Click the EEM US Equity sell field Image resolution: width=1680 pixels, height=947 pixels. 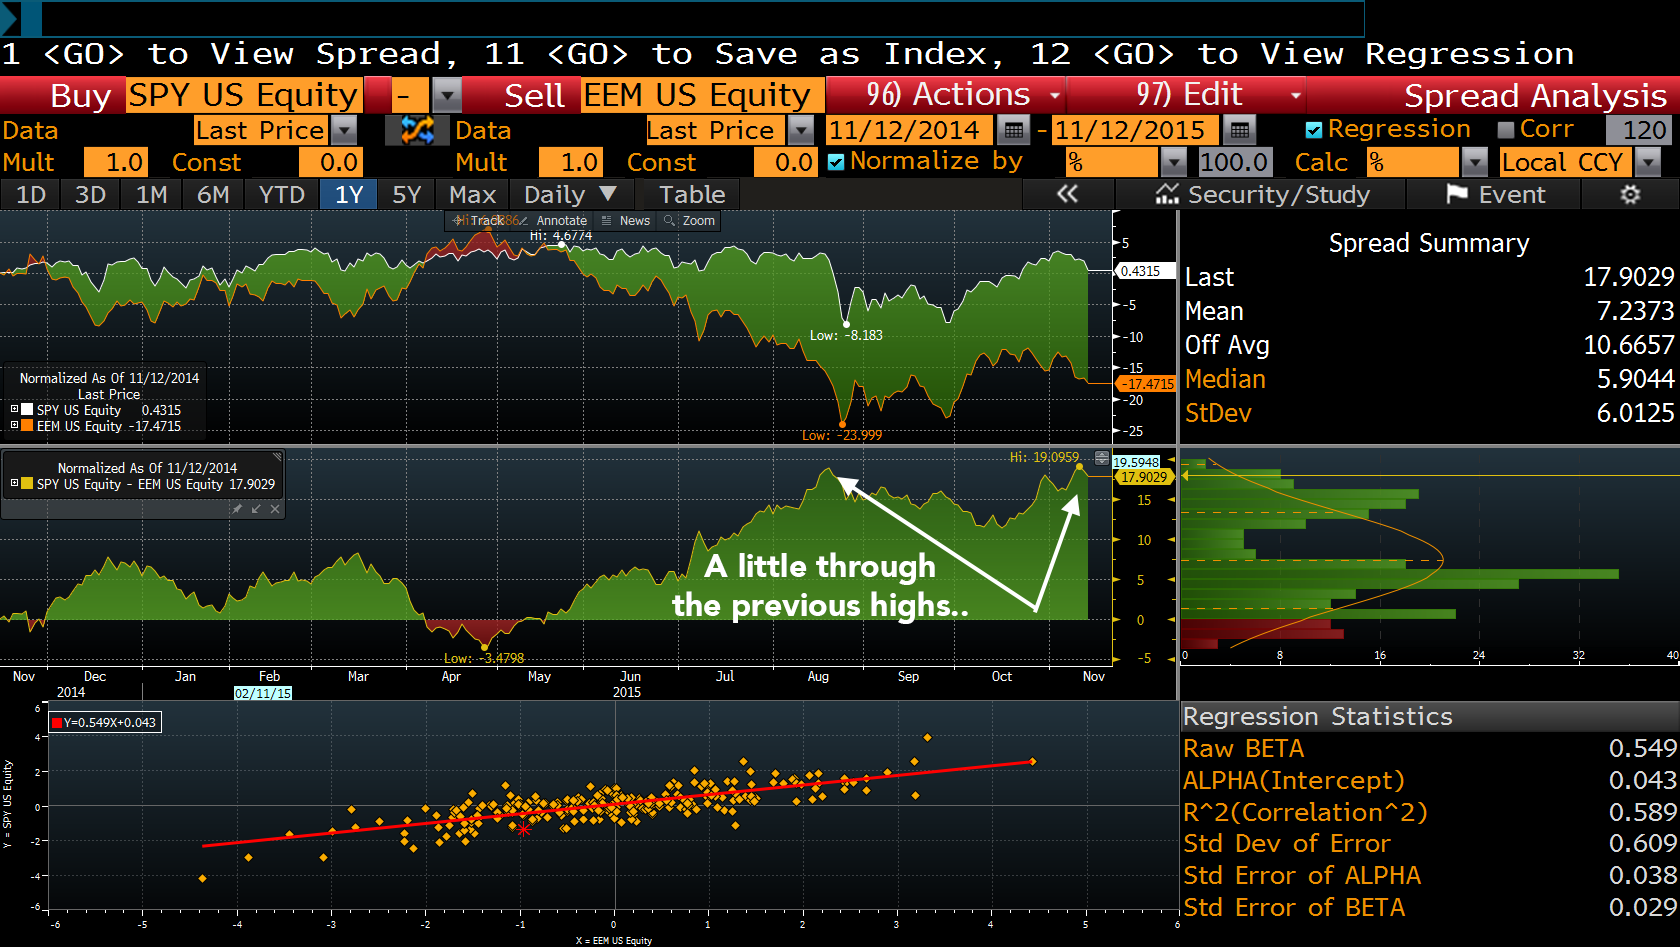click(x=702, y=96)
